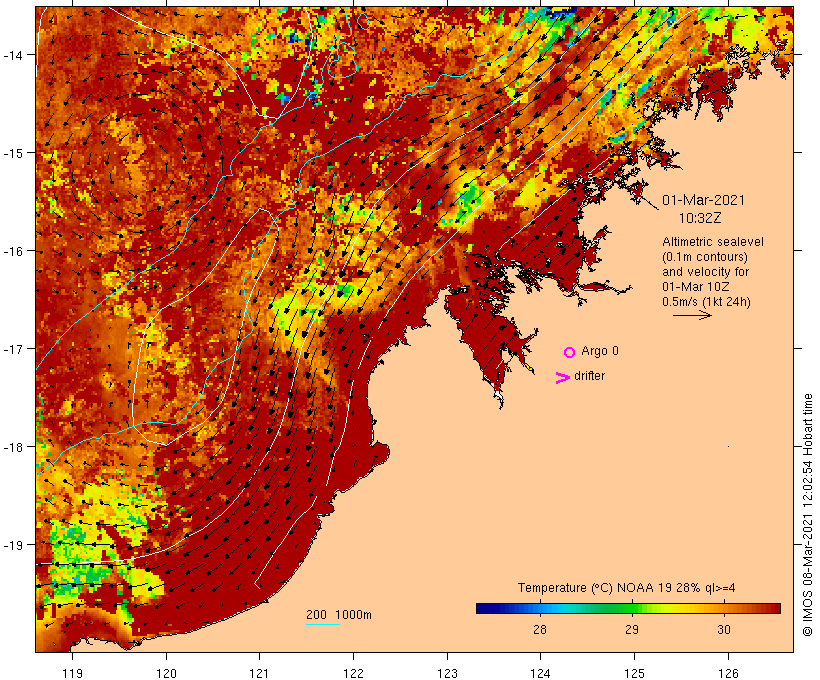Screen dimensions: 820x680
Task: Click the '200 1000m' depth label
Action: click(339, 615)
